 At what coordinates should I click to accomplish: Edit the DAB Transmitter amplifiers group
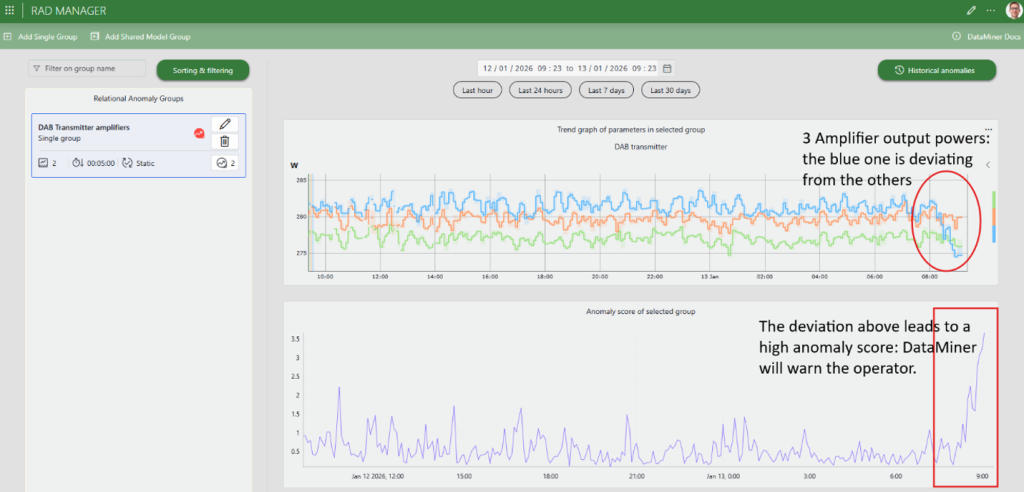225,124
